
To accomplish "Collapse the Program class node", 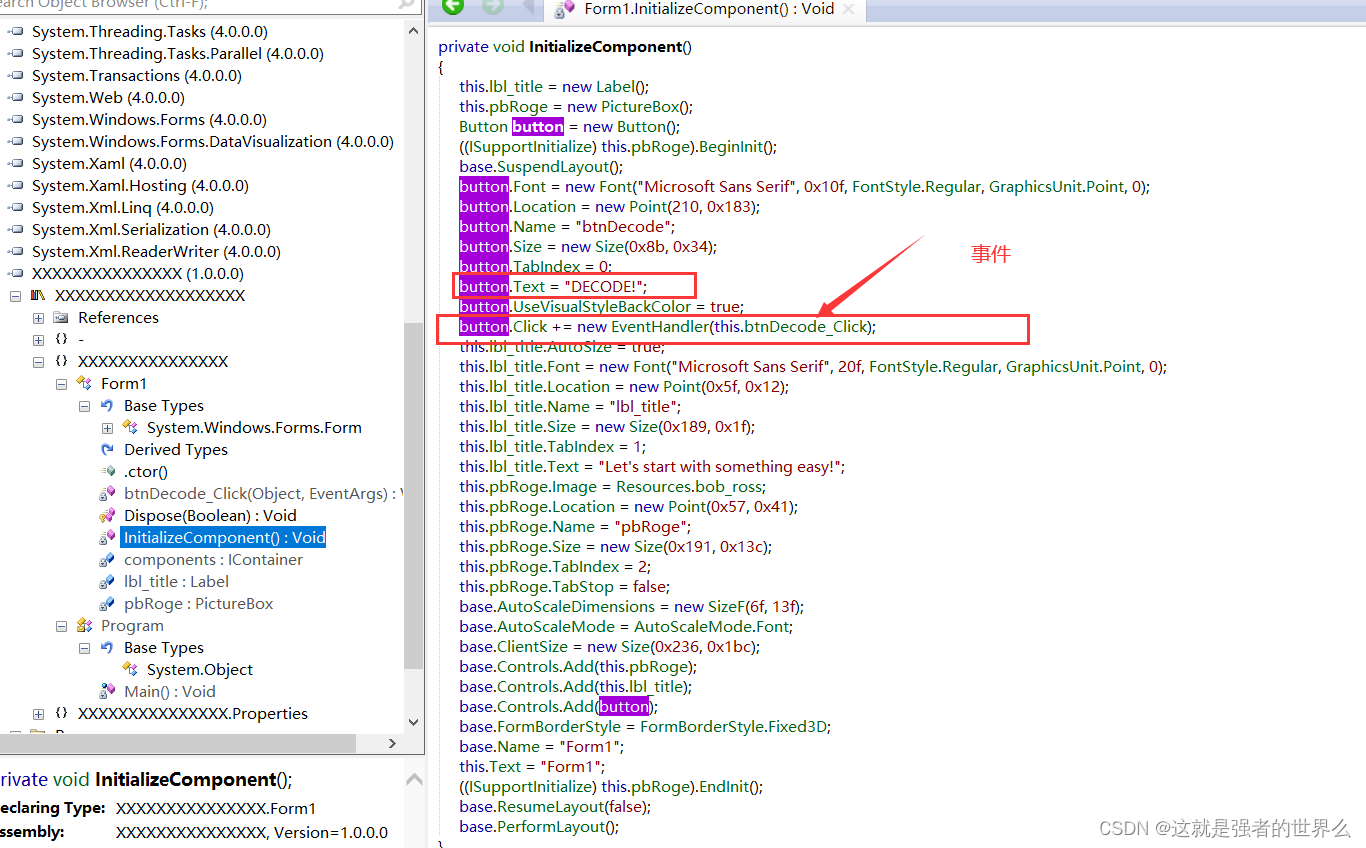I will click(62, 626).
